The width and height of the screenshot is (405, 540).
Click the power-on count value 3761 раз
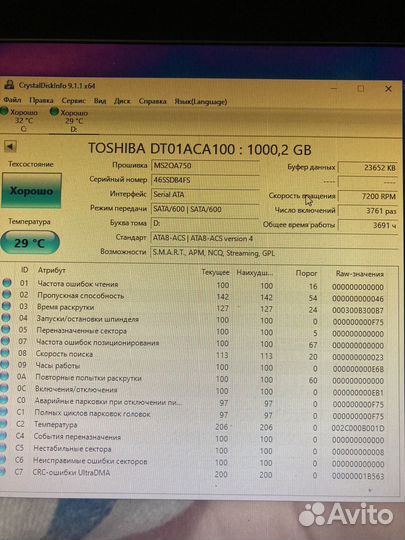tap(368, 211)
